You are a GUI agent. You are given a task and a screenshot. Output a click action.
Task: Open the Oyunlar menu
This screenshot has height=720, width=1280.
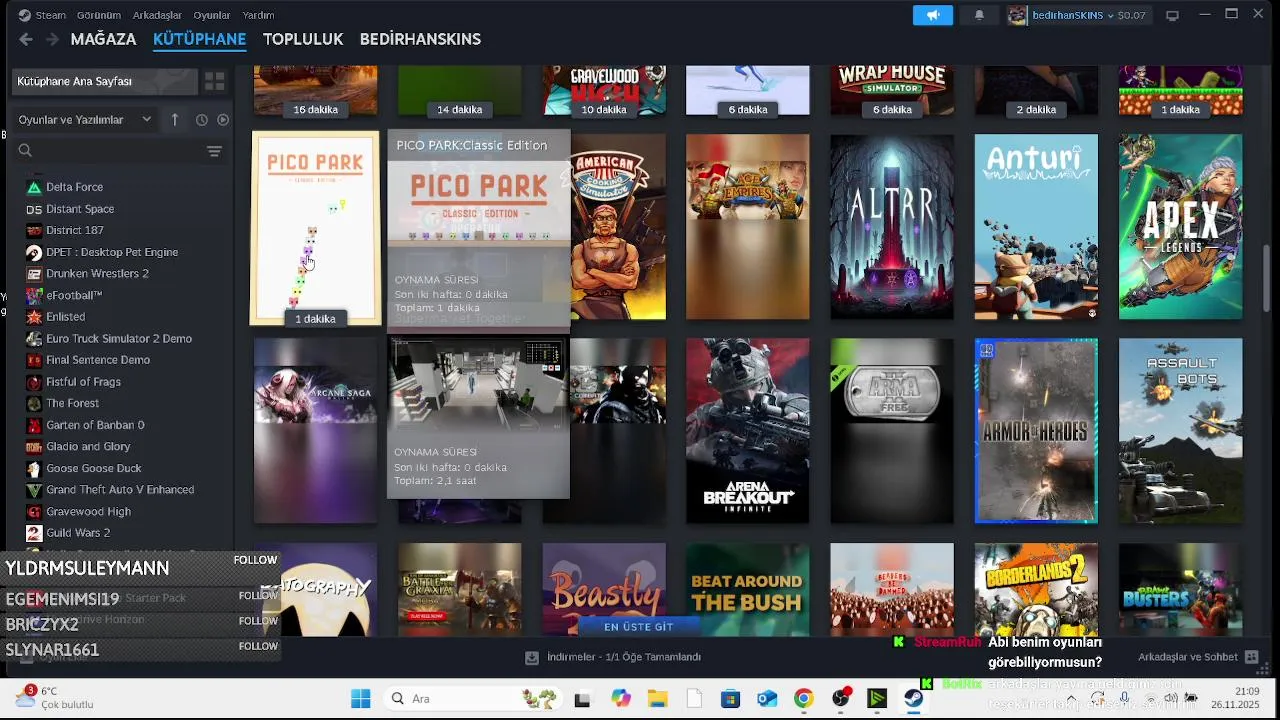(x=212, y=15)
